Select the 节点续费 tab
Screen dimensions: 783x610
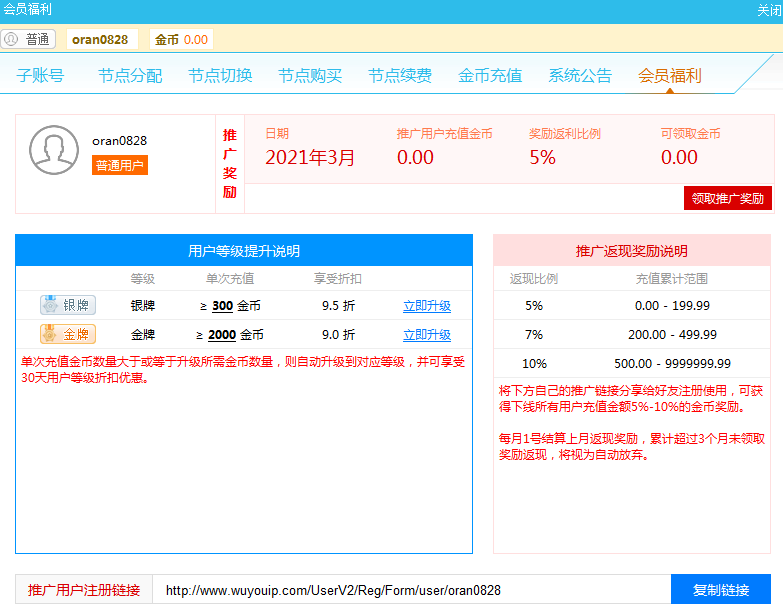pos(400,75)
